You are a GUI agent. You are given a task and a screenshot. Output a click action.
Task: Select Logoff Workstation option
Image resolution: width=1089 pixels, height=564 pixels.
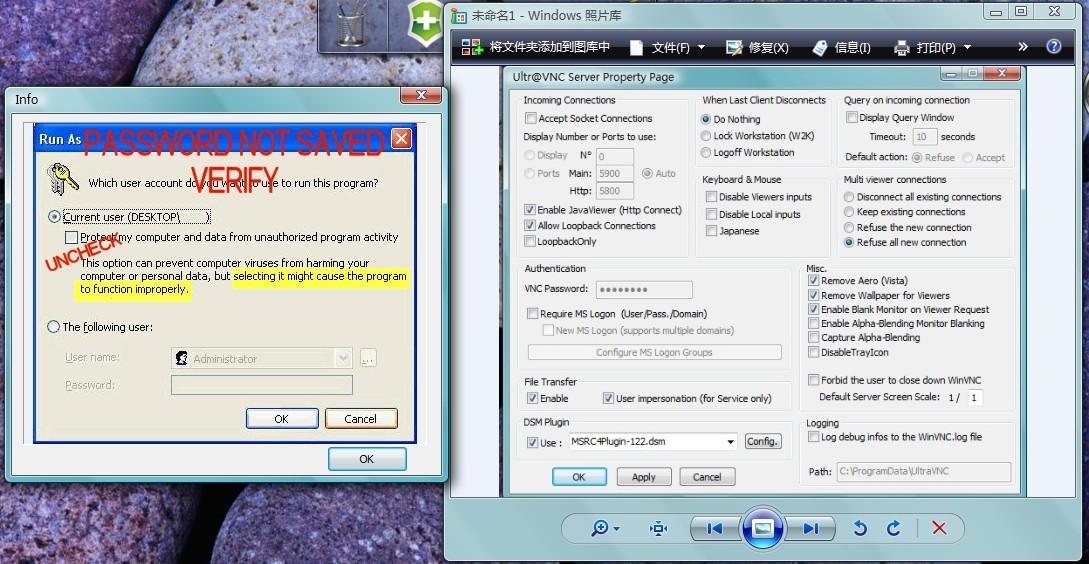[706, 153]
